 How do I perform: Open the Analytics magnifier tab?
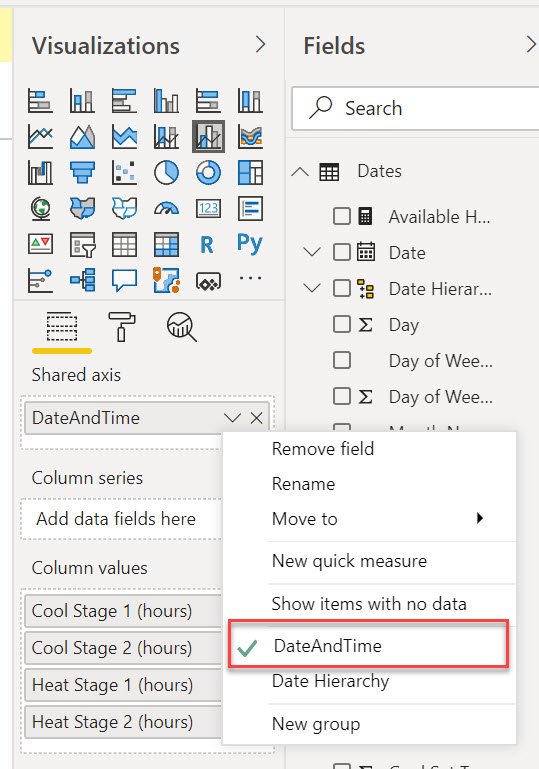pos(181,327)
